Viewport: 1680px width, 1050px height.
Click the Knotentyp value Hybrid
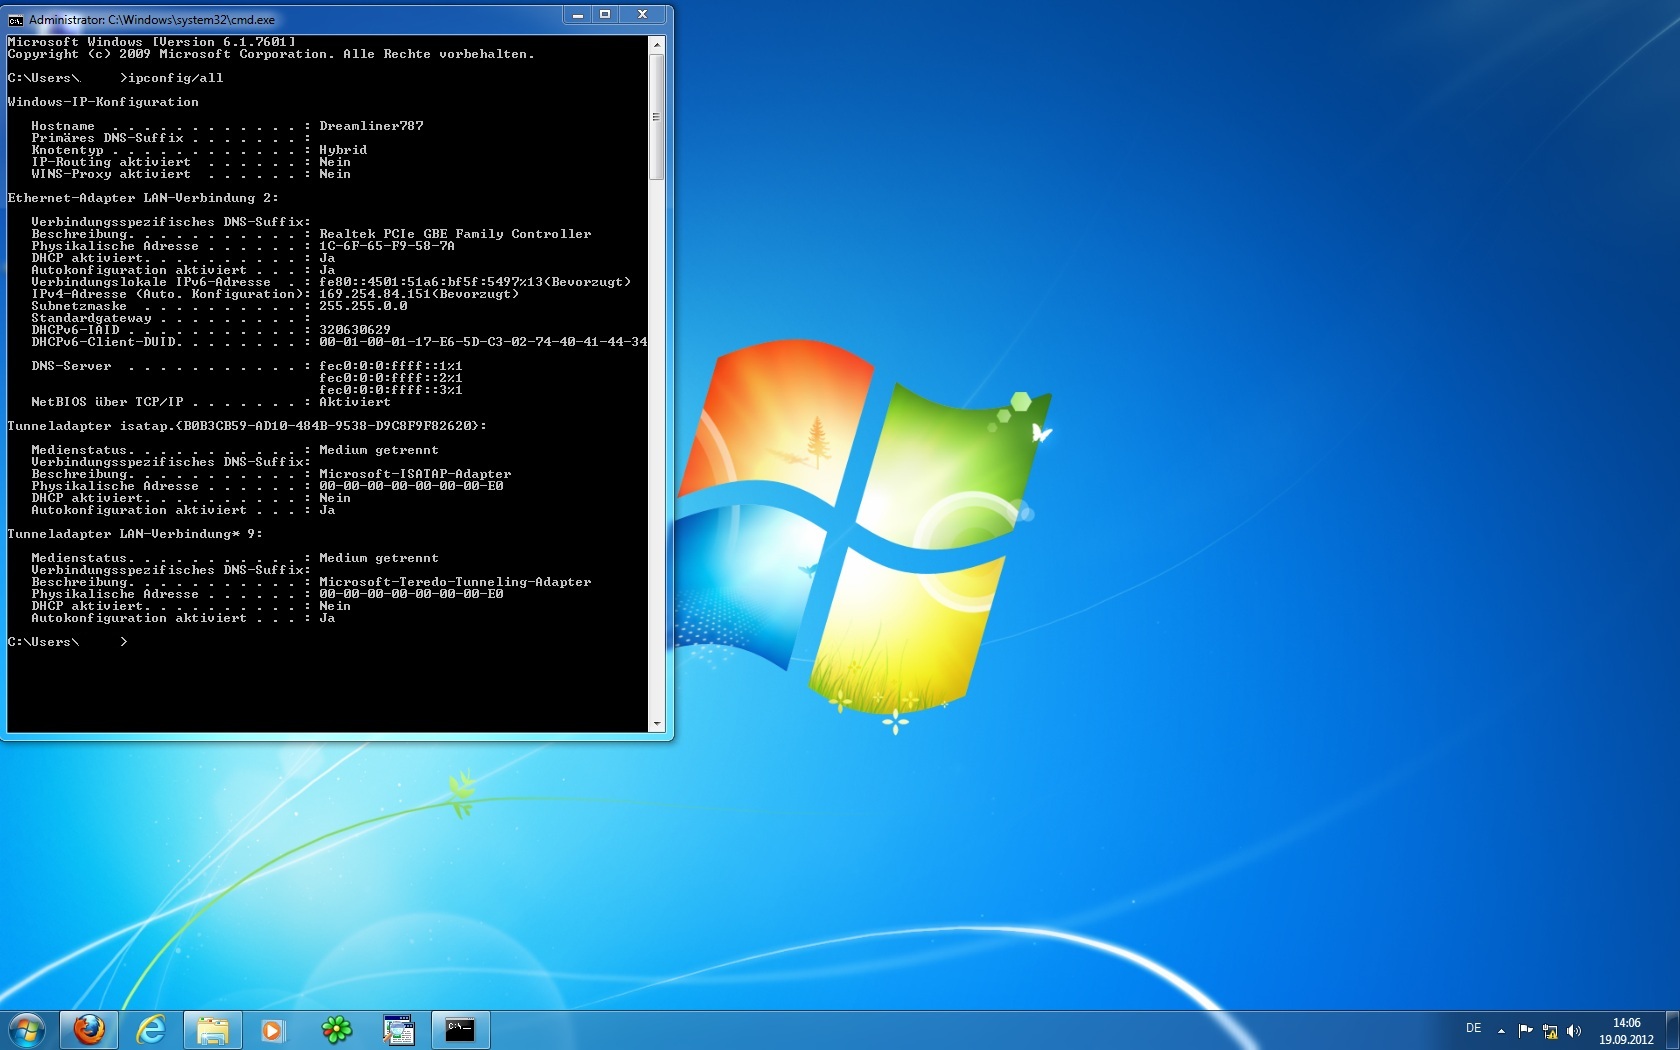coord(343,150)
